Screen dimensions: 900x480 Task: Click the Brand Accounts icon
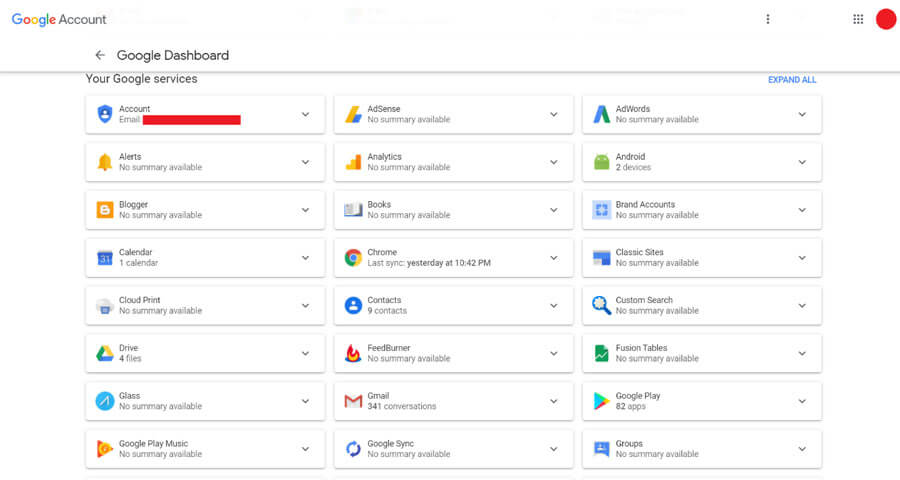[602, 210]
